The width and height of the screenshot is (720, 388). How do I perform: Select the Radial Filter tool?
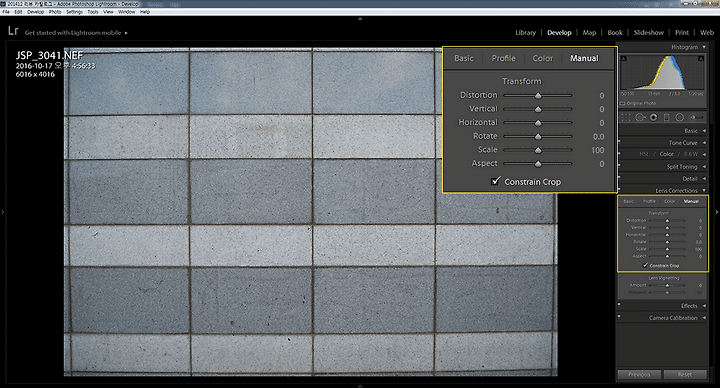(x=680, y=118)
